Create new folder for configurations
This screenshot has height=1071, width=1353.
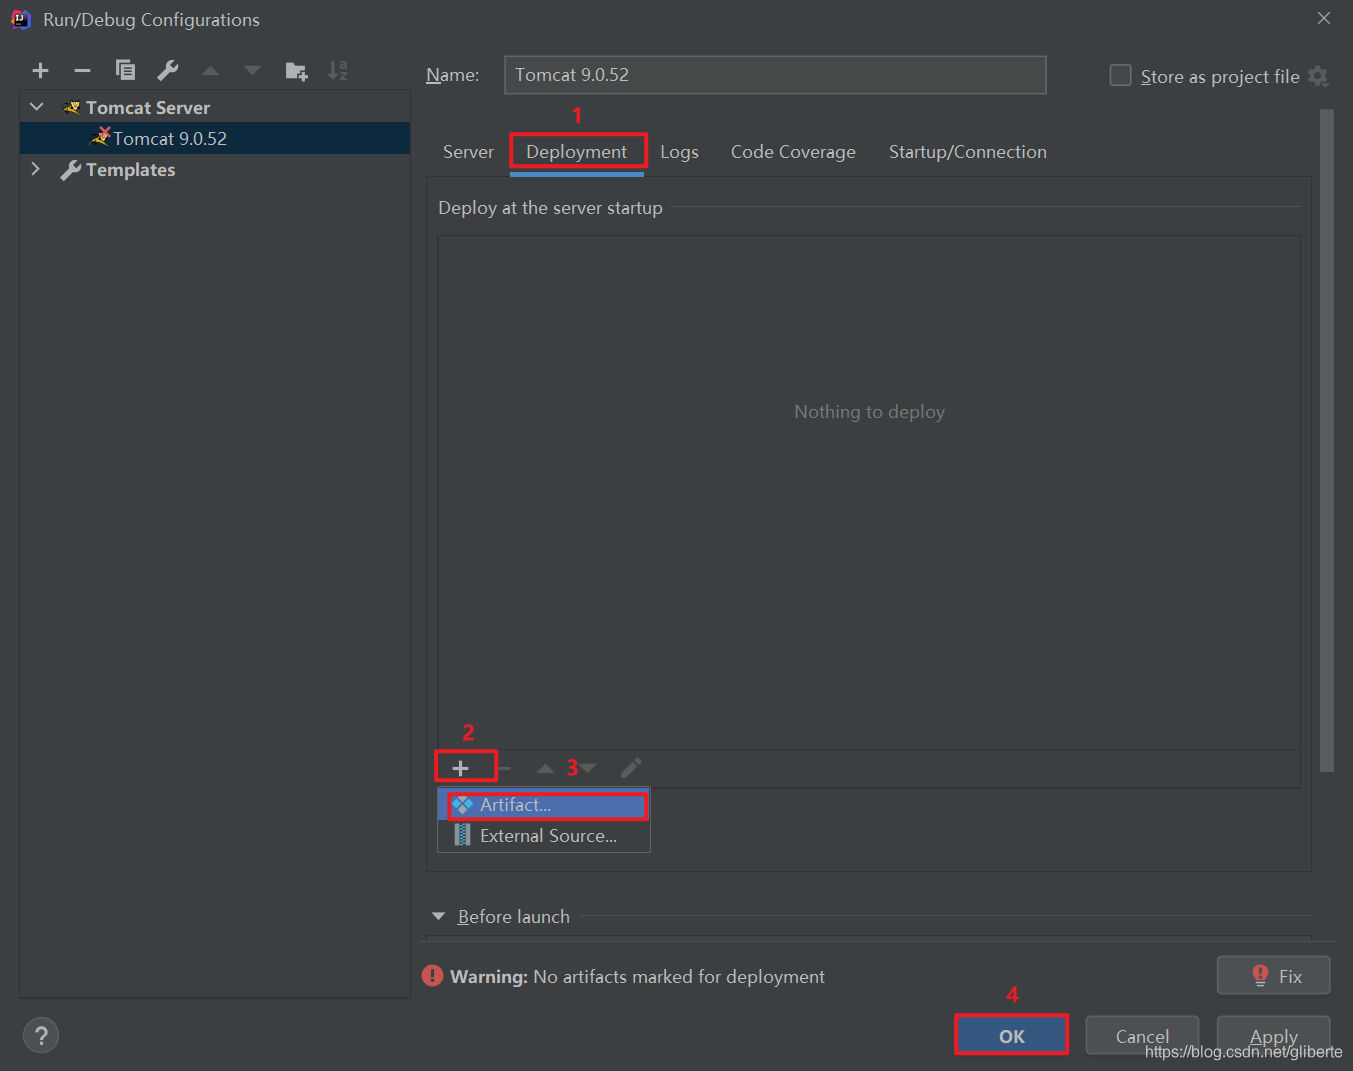pyautogui.click(x=296, y=70)
